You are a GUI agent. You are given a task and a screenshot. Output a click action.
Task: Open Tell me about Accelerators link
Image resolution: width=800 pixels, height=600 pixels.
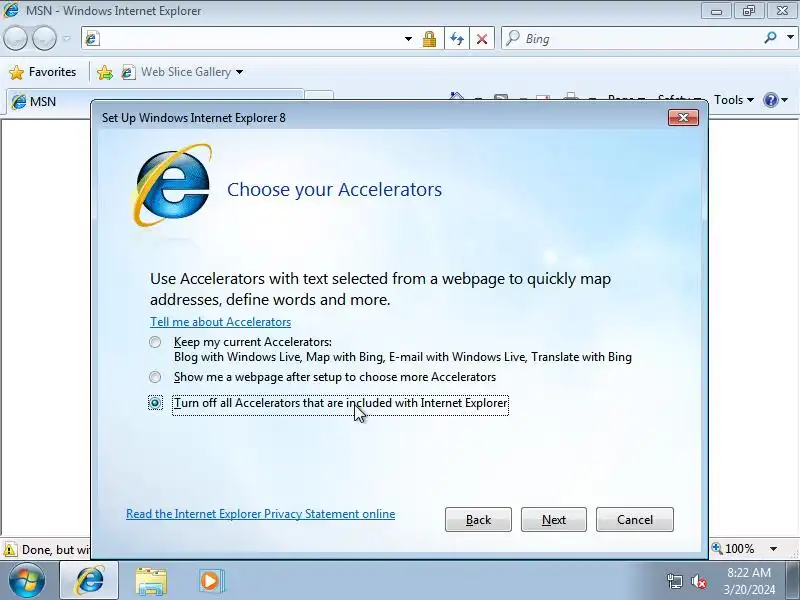click(220, 322)
